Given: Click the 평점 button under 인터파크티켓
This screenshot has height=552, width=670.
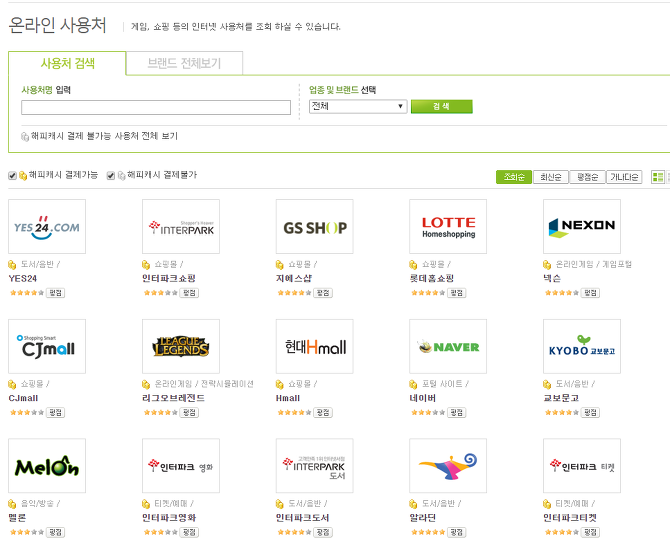Looking at the screenshot, I should (x=591, y=532).
